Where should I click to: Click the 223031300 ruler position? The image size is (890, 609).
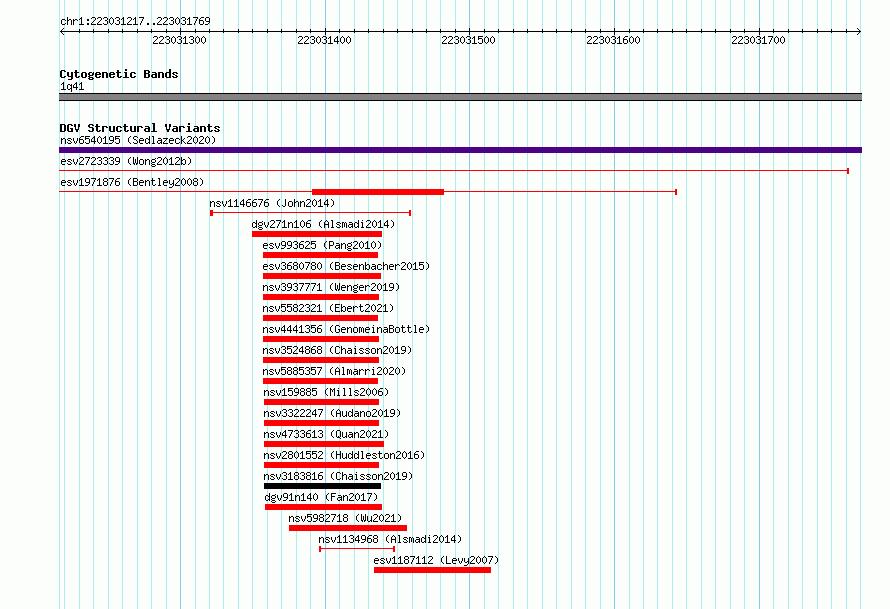point(179,40)
